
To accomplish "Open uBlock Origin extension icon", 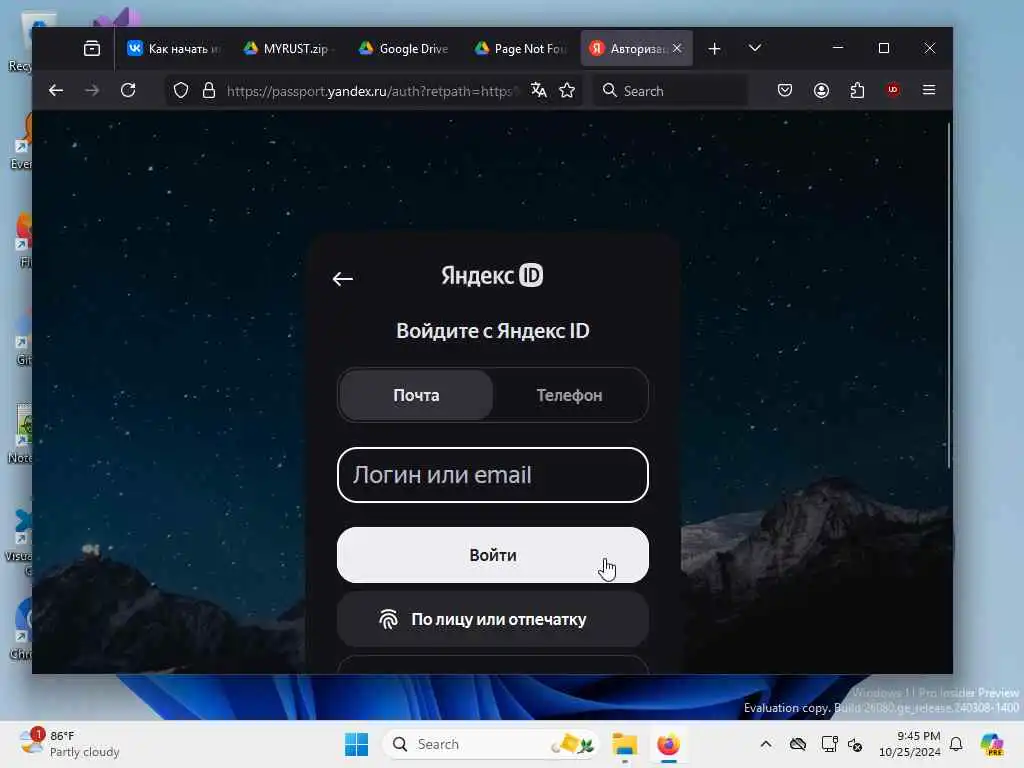I will click(893, 90).
